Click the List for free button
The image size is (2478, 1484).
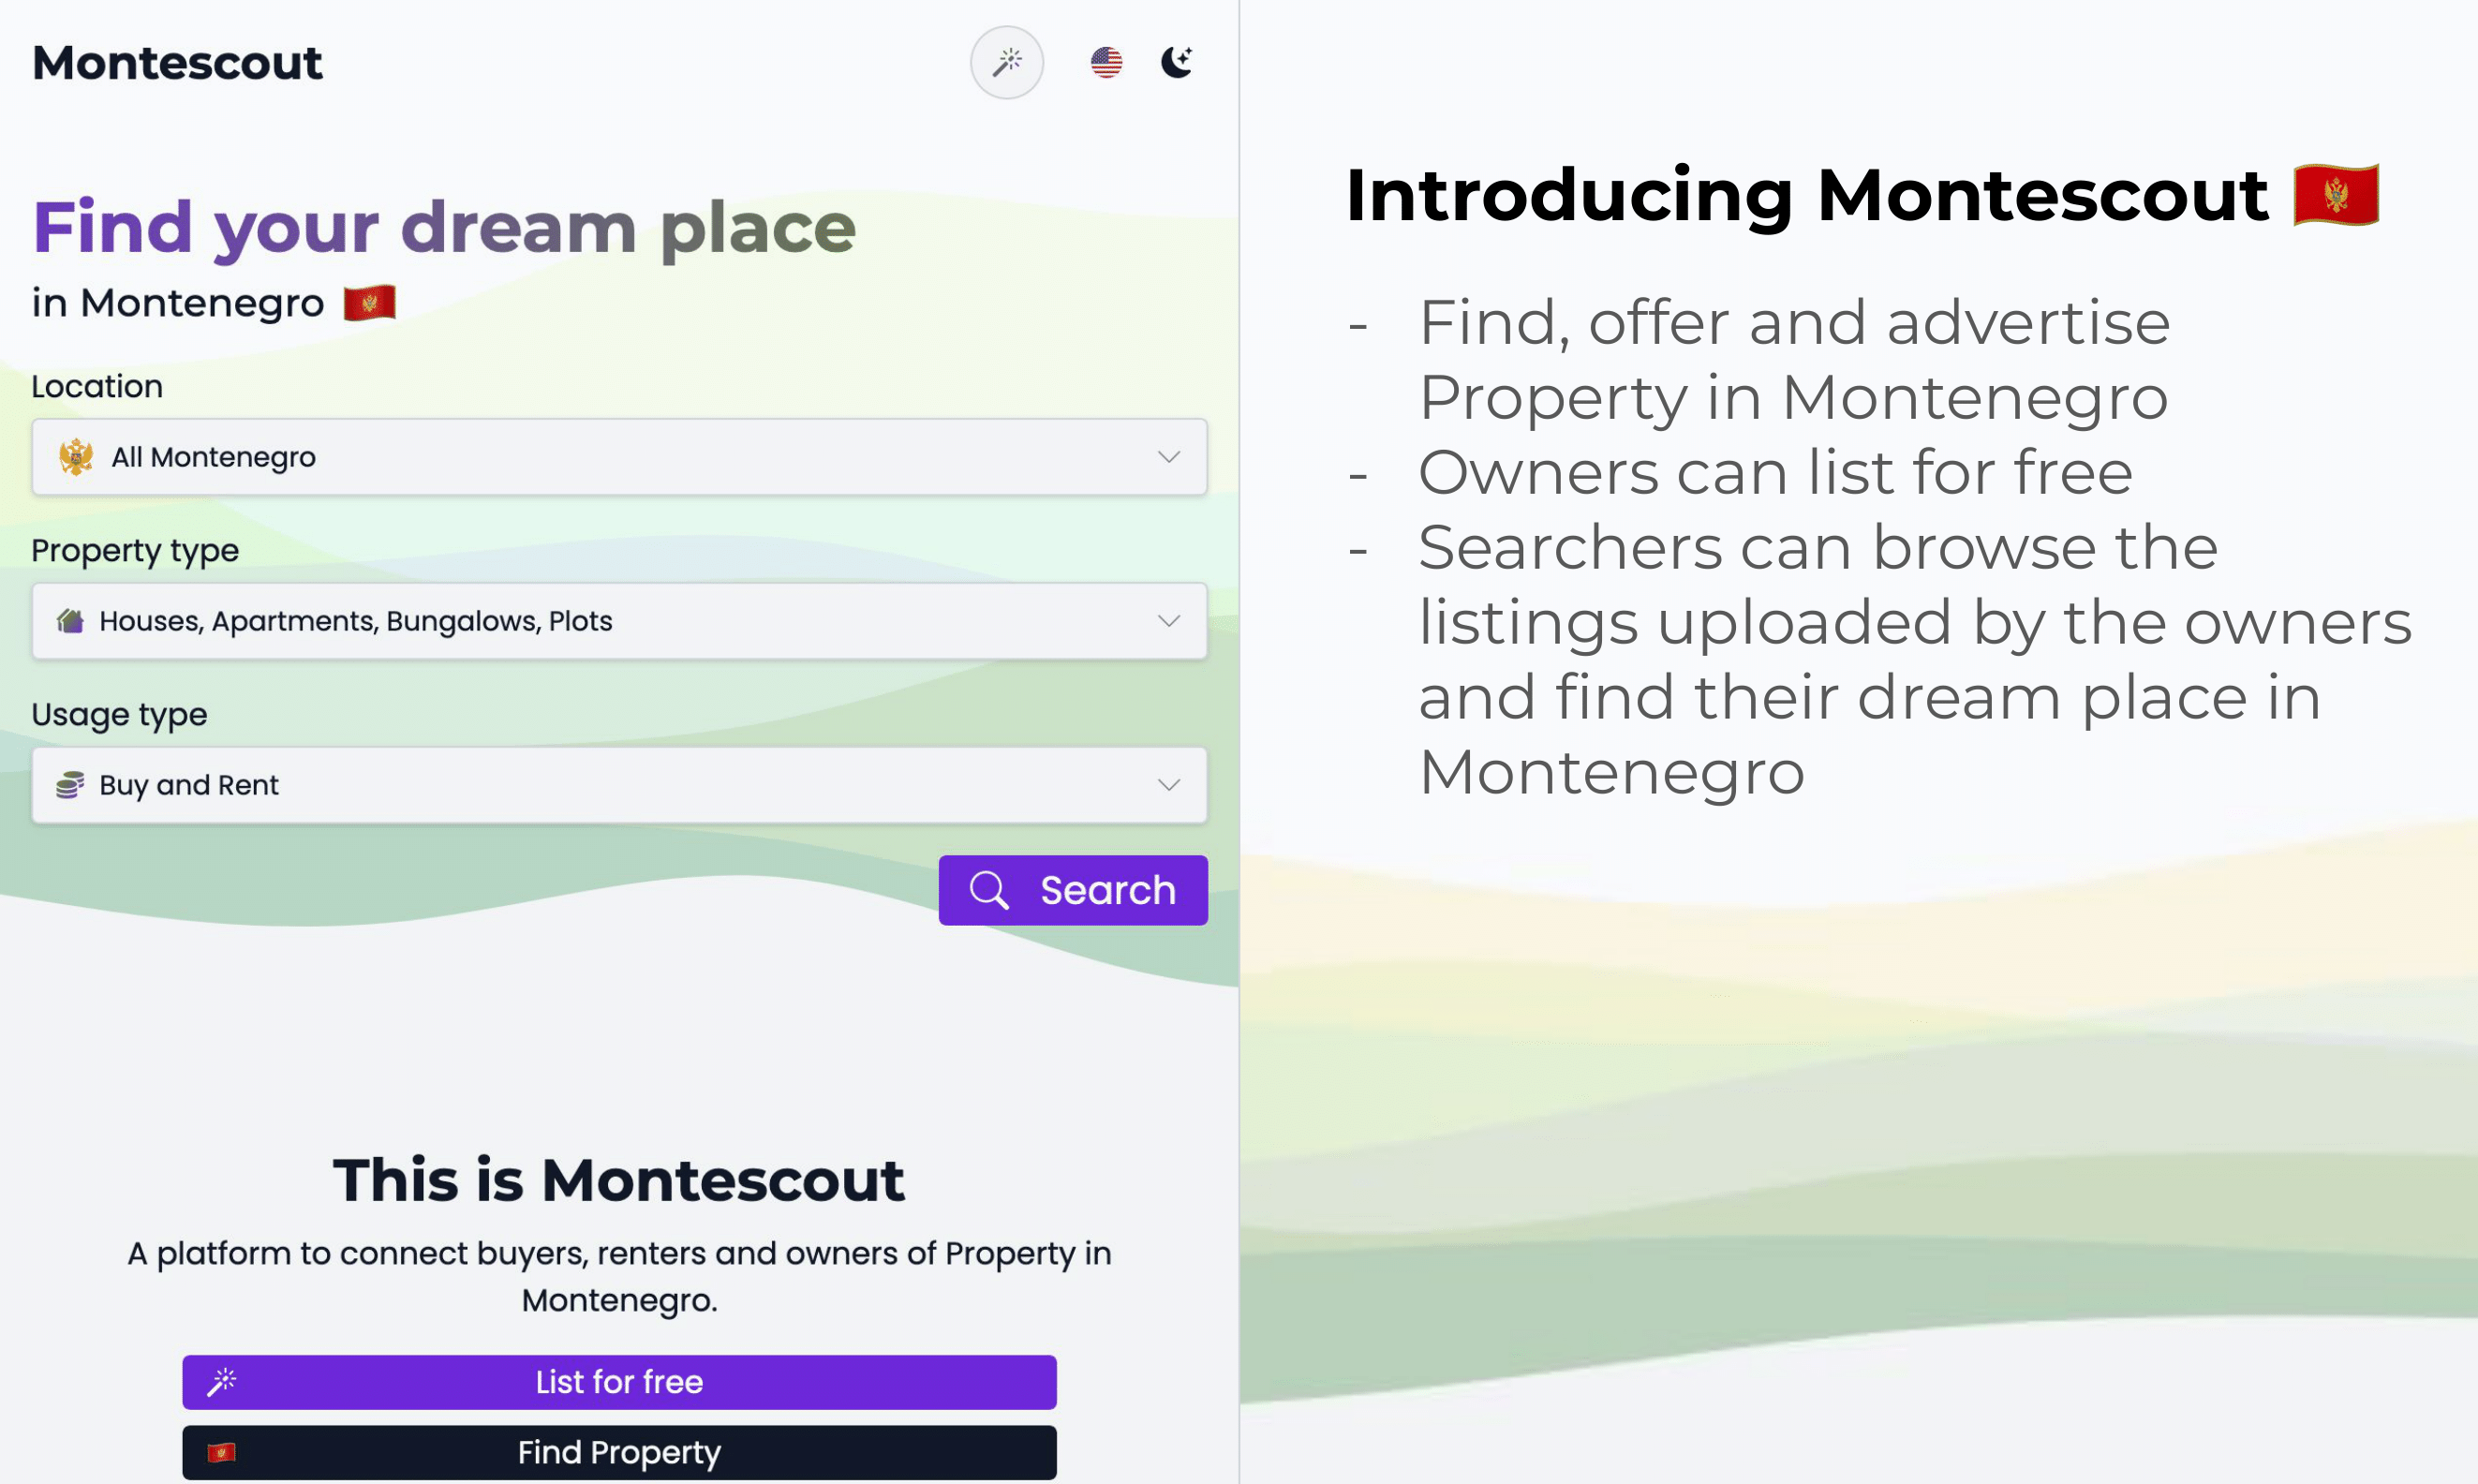618,1381
